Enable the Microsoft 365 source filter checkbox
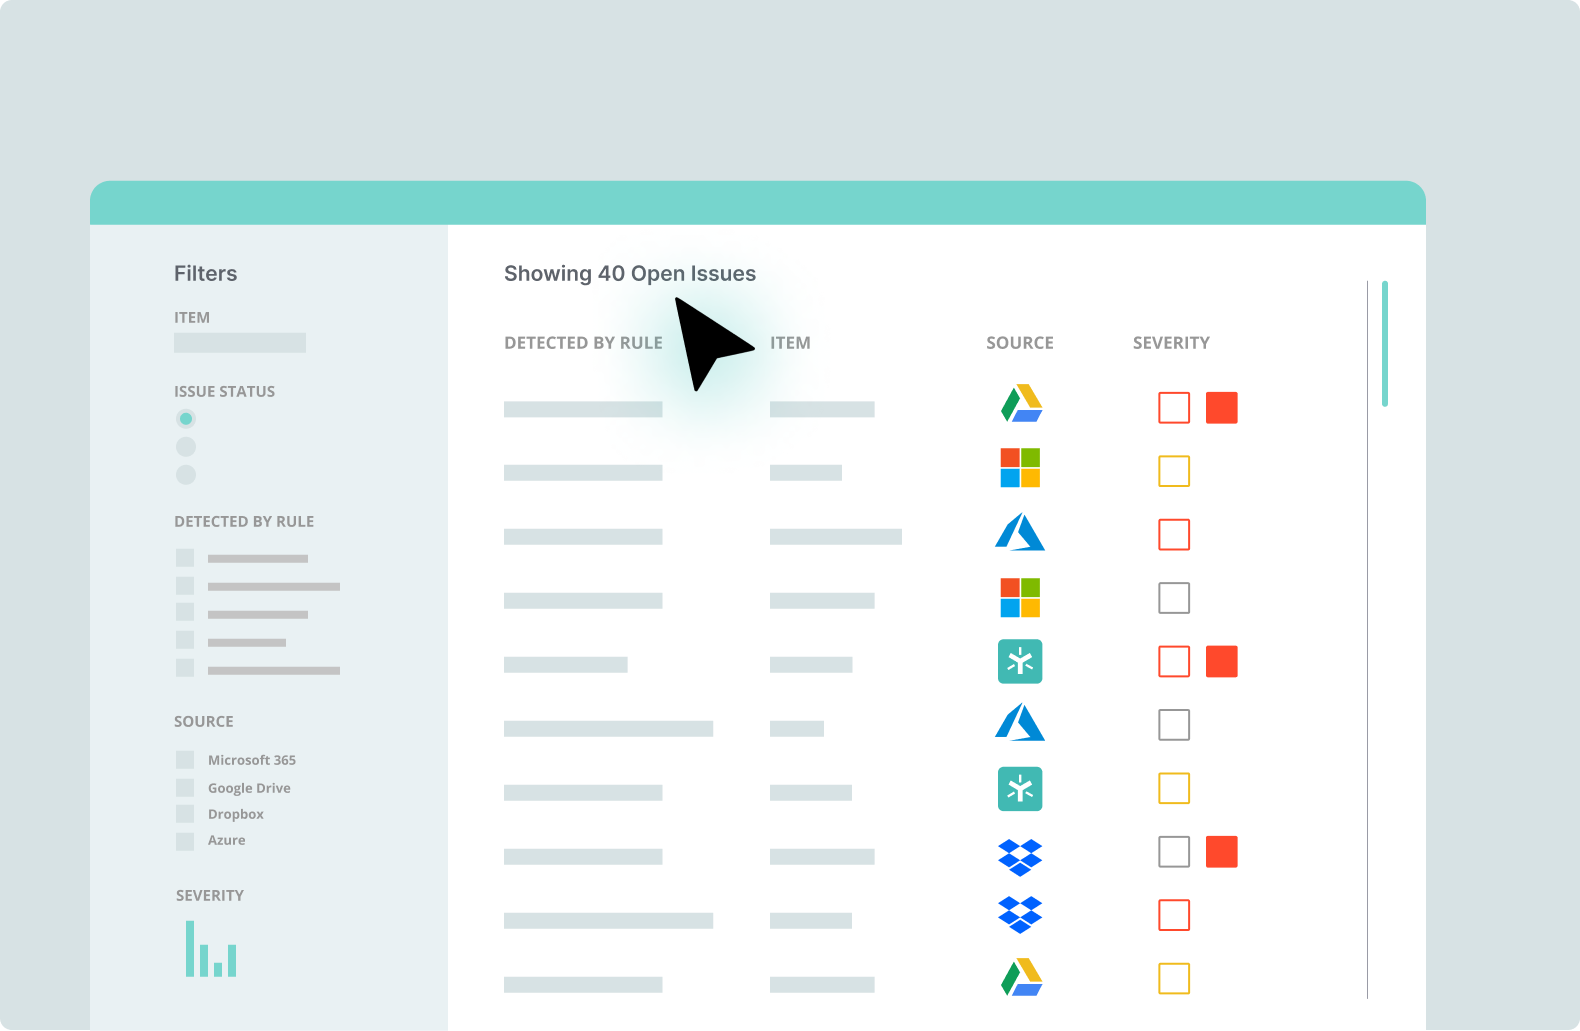 click(x=185, y=760)
